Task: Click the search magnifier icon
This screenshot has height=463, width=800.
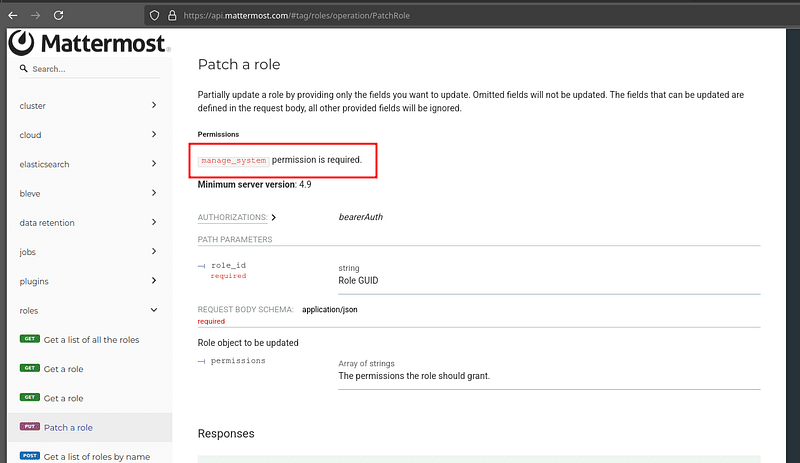Action: pos(23,68)
